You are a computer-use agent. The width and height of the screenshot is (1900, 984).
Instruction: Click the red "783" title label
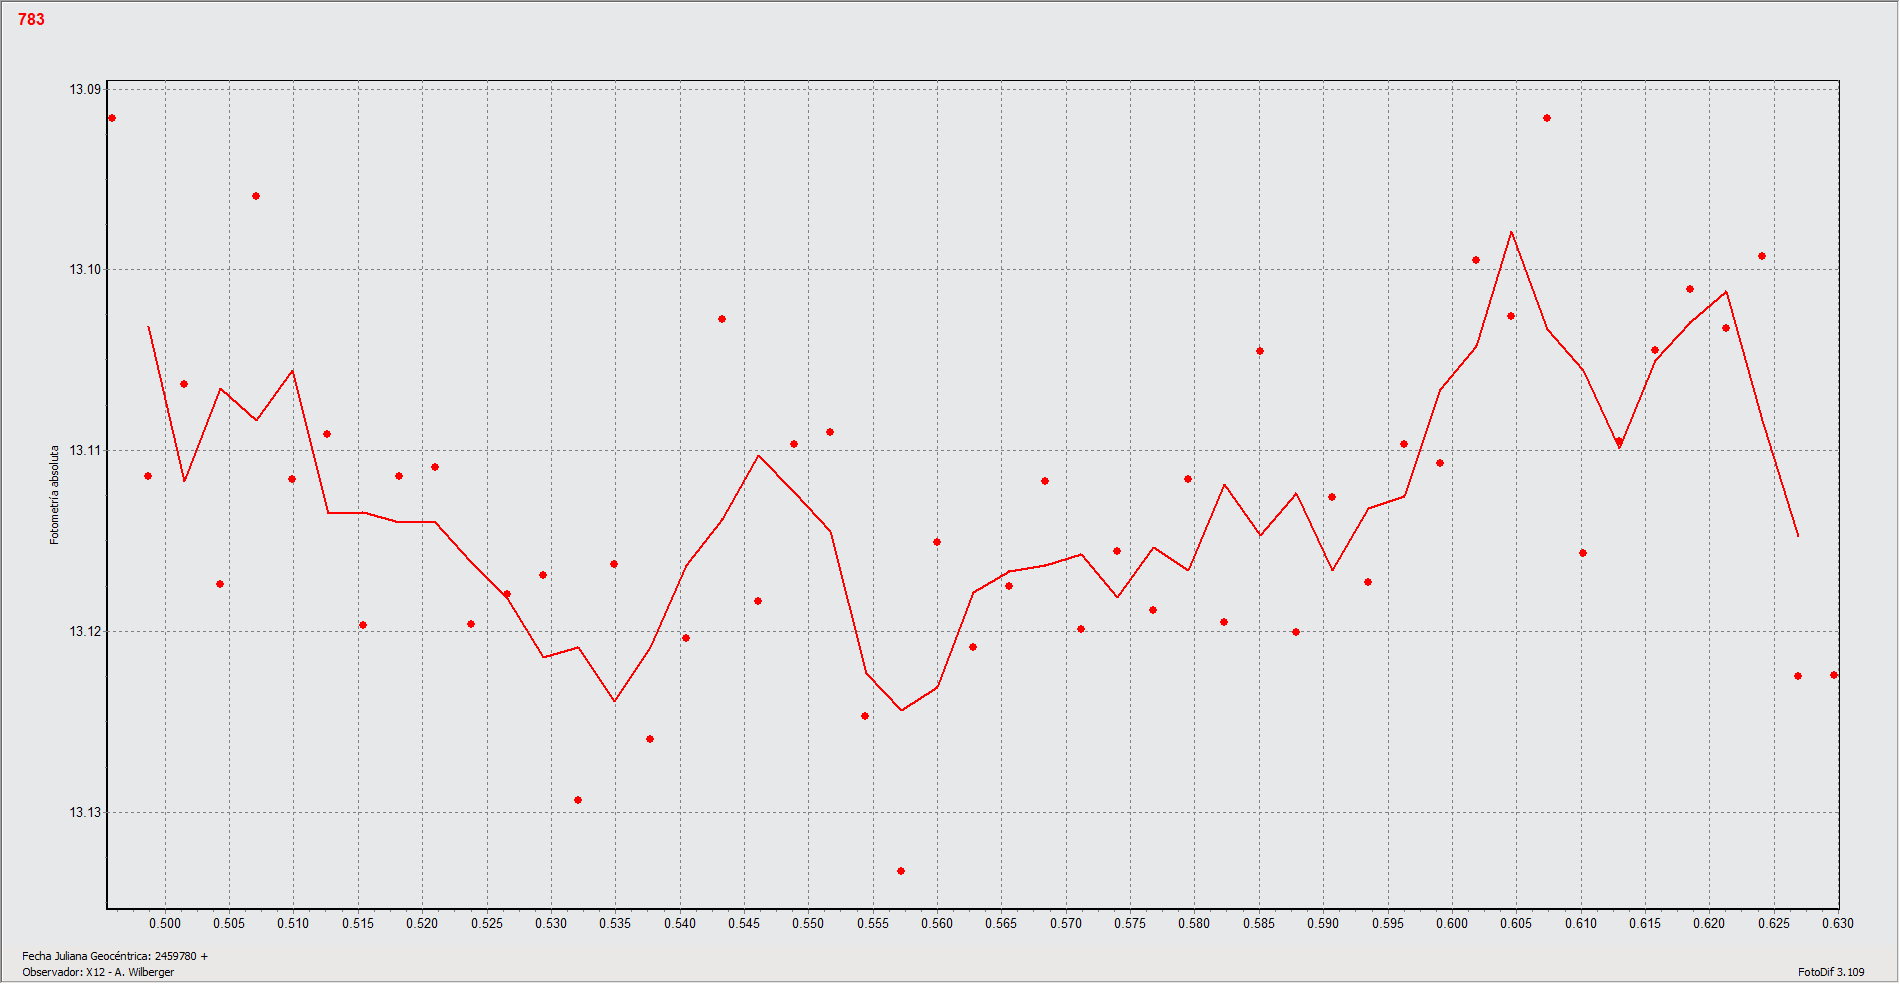pos(31,19)
